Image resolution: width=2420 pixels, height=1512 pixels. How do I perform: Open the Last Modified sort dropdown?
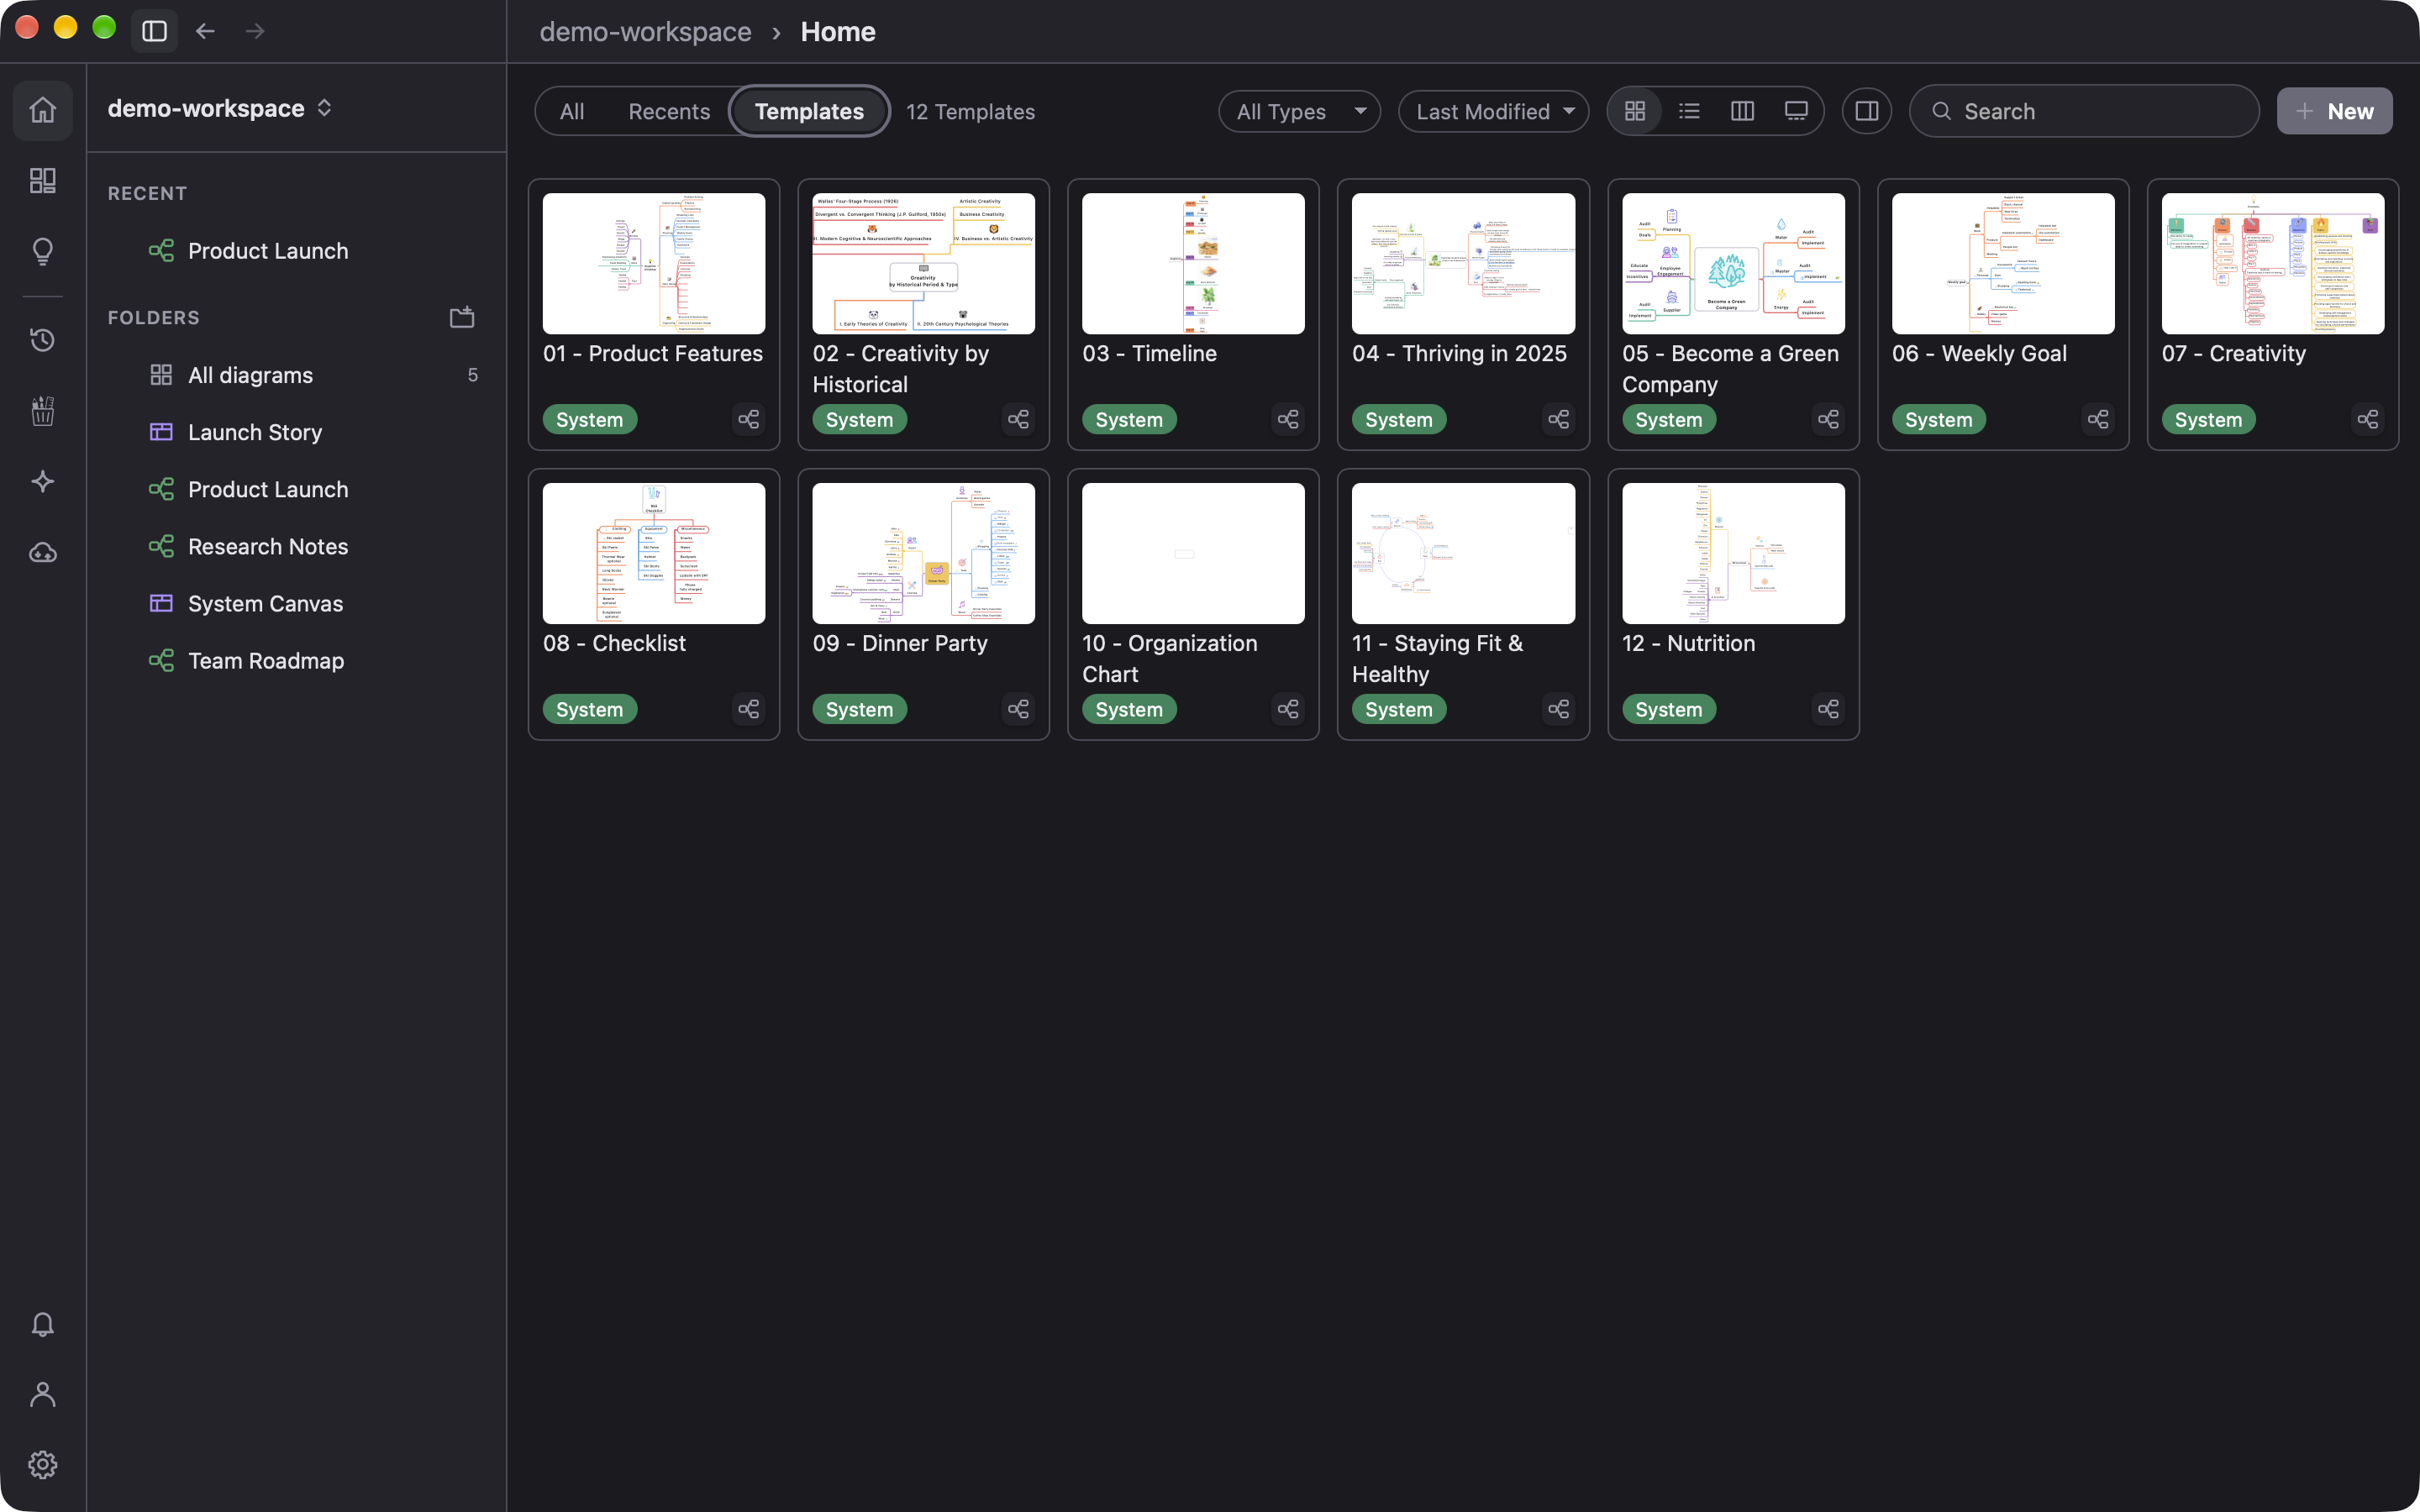tap(1493, 111)
